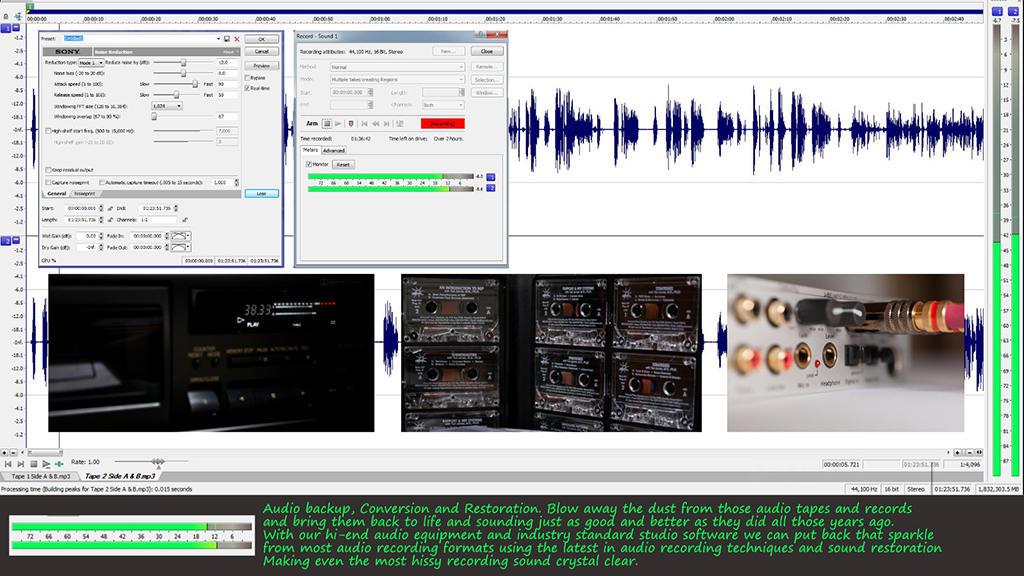Click the green scrub tool icon in the transport bar

[59, 464]
